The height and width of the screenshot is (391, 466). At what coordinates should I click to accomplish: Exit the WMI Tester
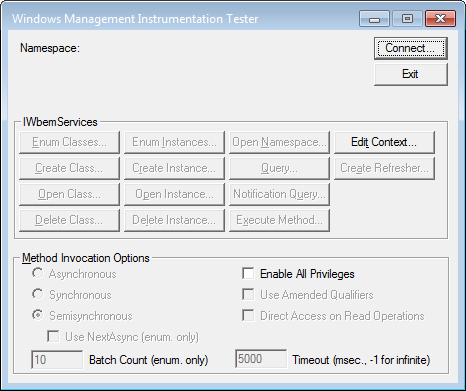[x=410, y=74]
